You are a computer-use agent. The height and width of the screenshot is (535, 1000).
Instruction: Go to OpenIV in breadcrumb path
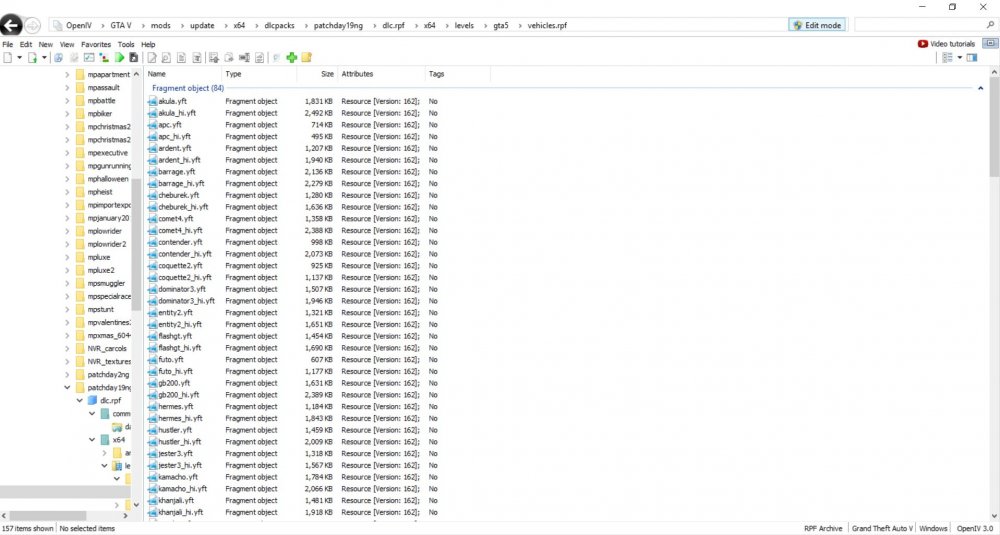[x=79, y=26]
